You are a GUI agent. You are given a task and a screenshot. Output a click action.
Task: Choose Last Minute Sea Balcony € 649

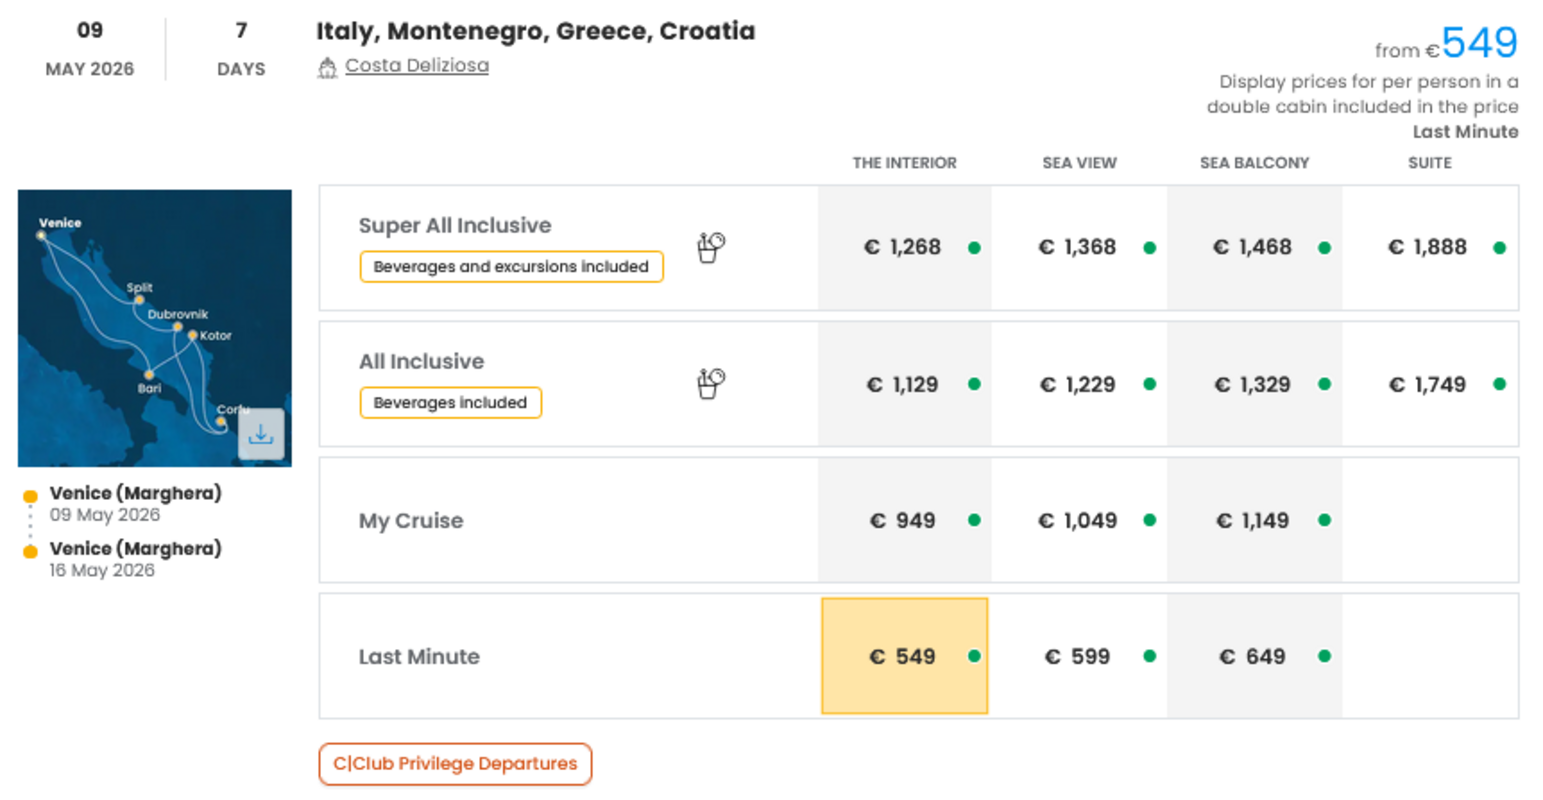[x=1253, y=656]
